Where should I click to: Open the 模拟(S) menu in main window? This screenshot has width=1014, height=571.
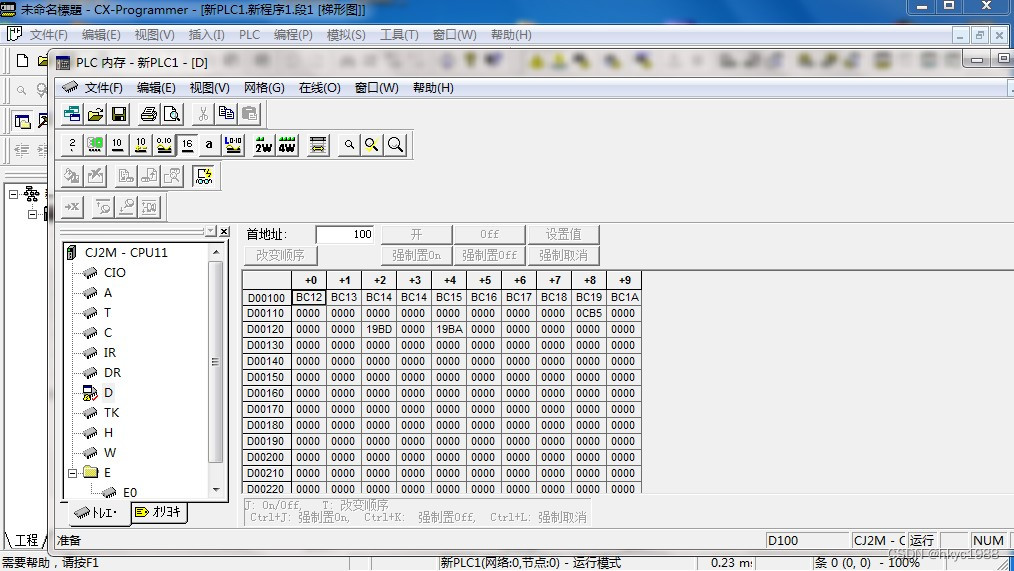click(346, 35)
